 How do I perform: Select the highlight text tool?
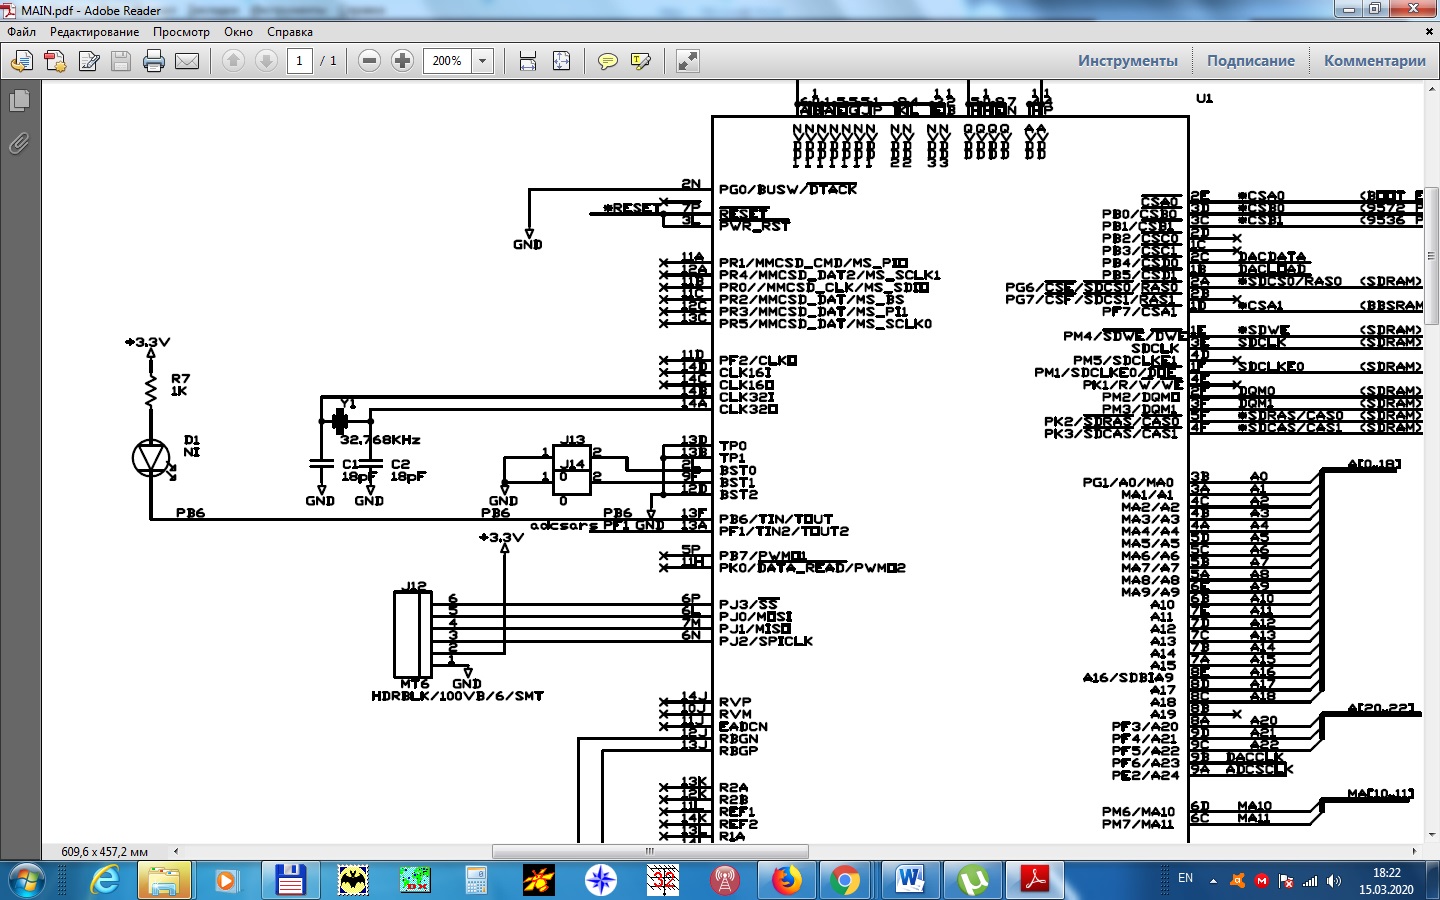[641, 61]
